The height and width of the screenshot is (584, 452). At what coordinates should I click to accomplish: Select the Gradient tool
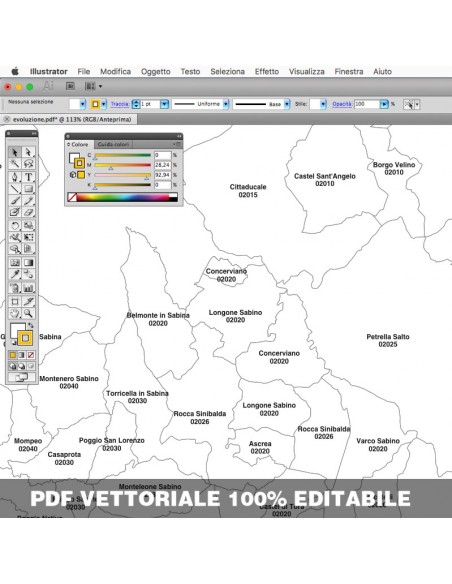(x=28, y=263)
